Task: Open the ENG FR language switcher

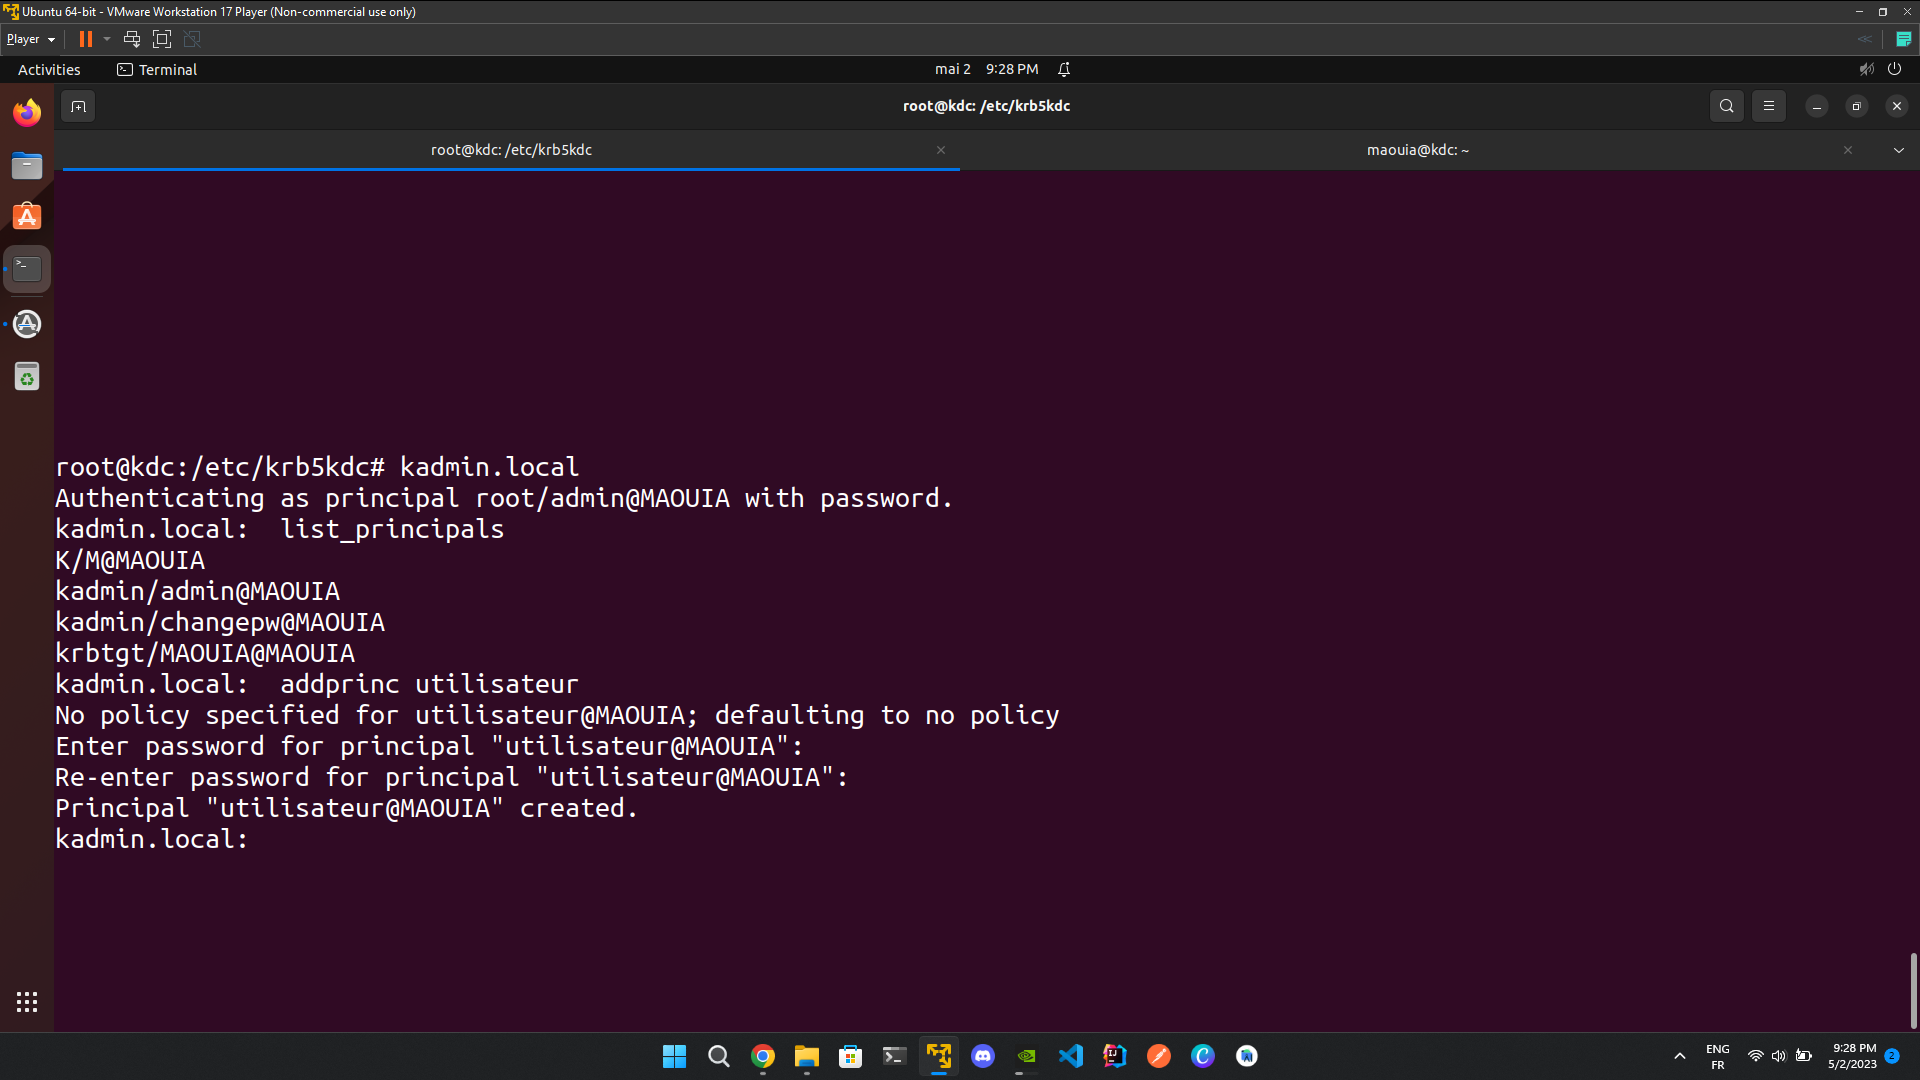Action: click(x=1718, y=1056)
